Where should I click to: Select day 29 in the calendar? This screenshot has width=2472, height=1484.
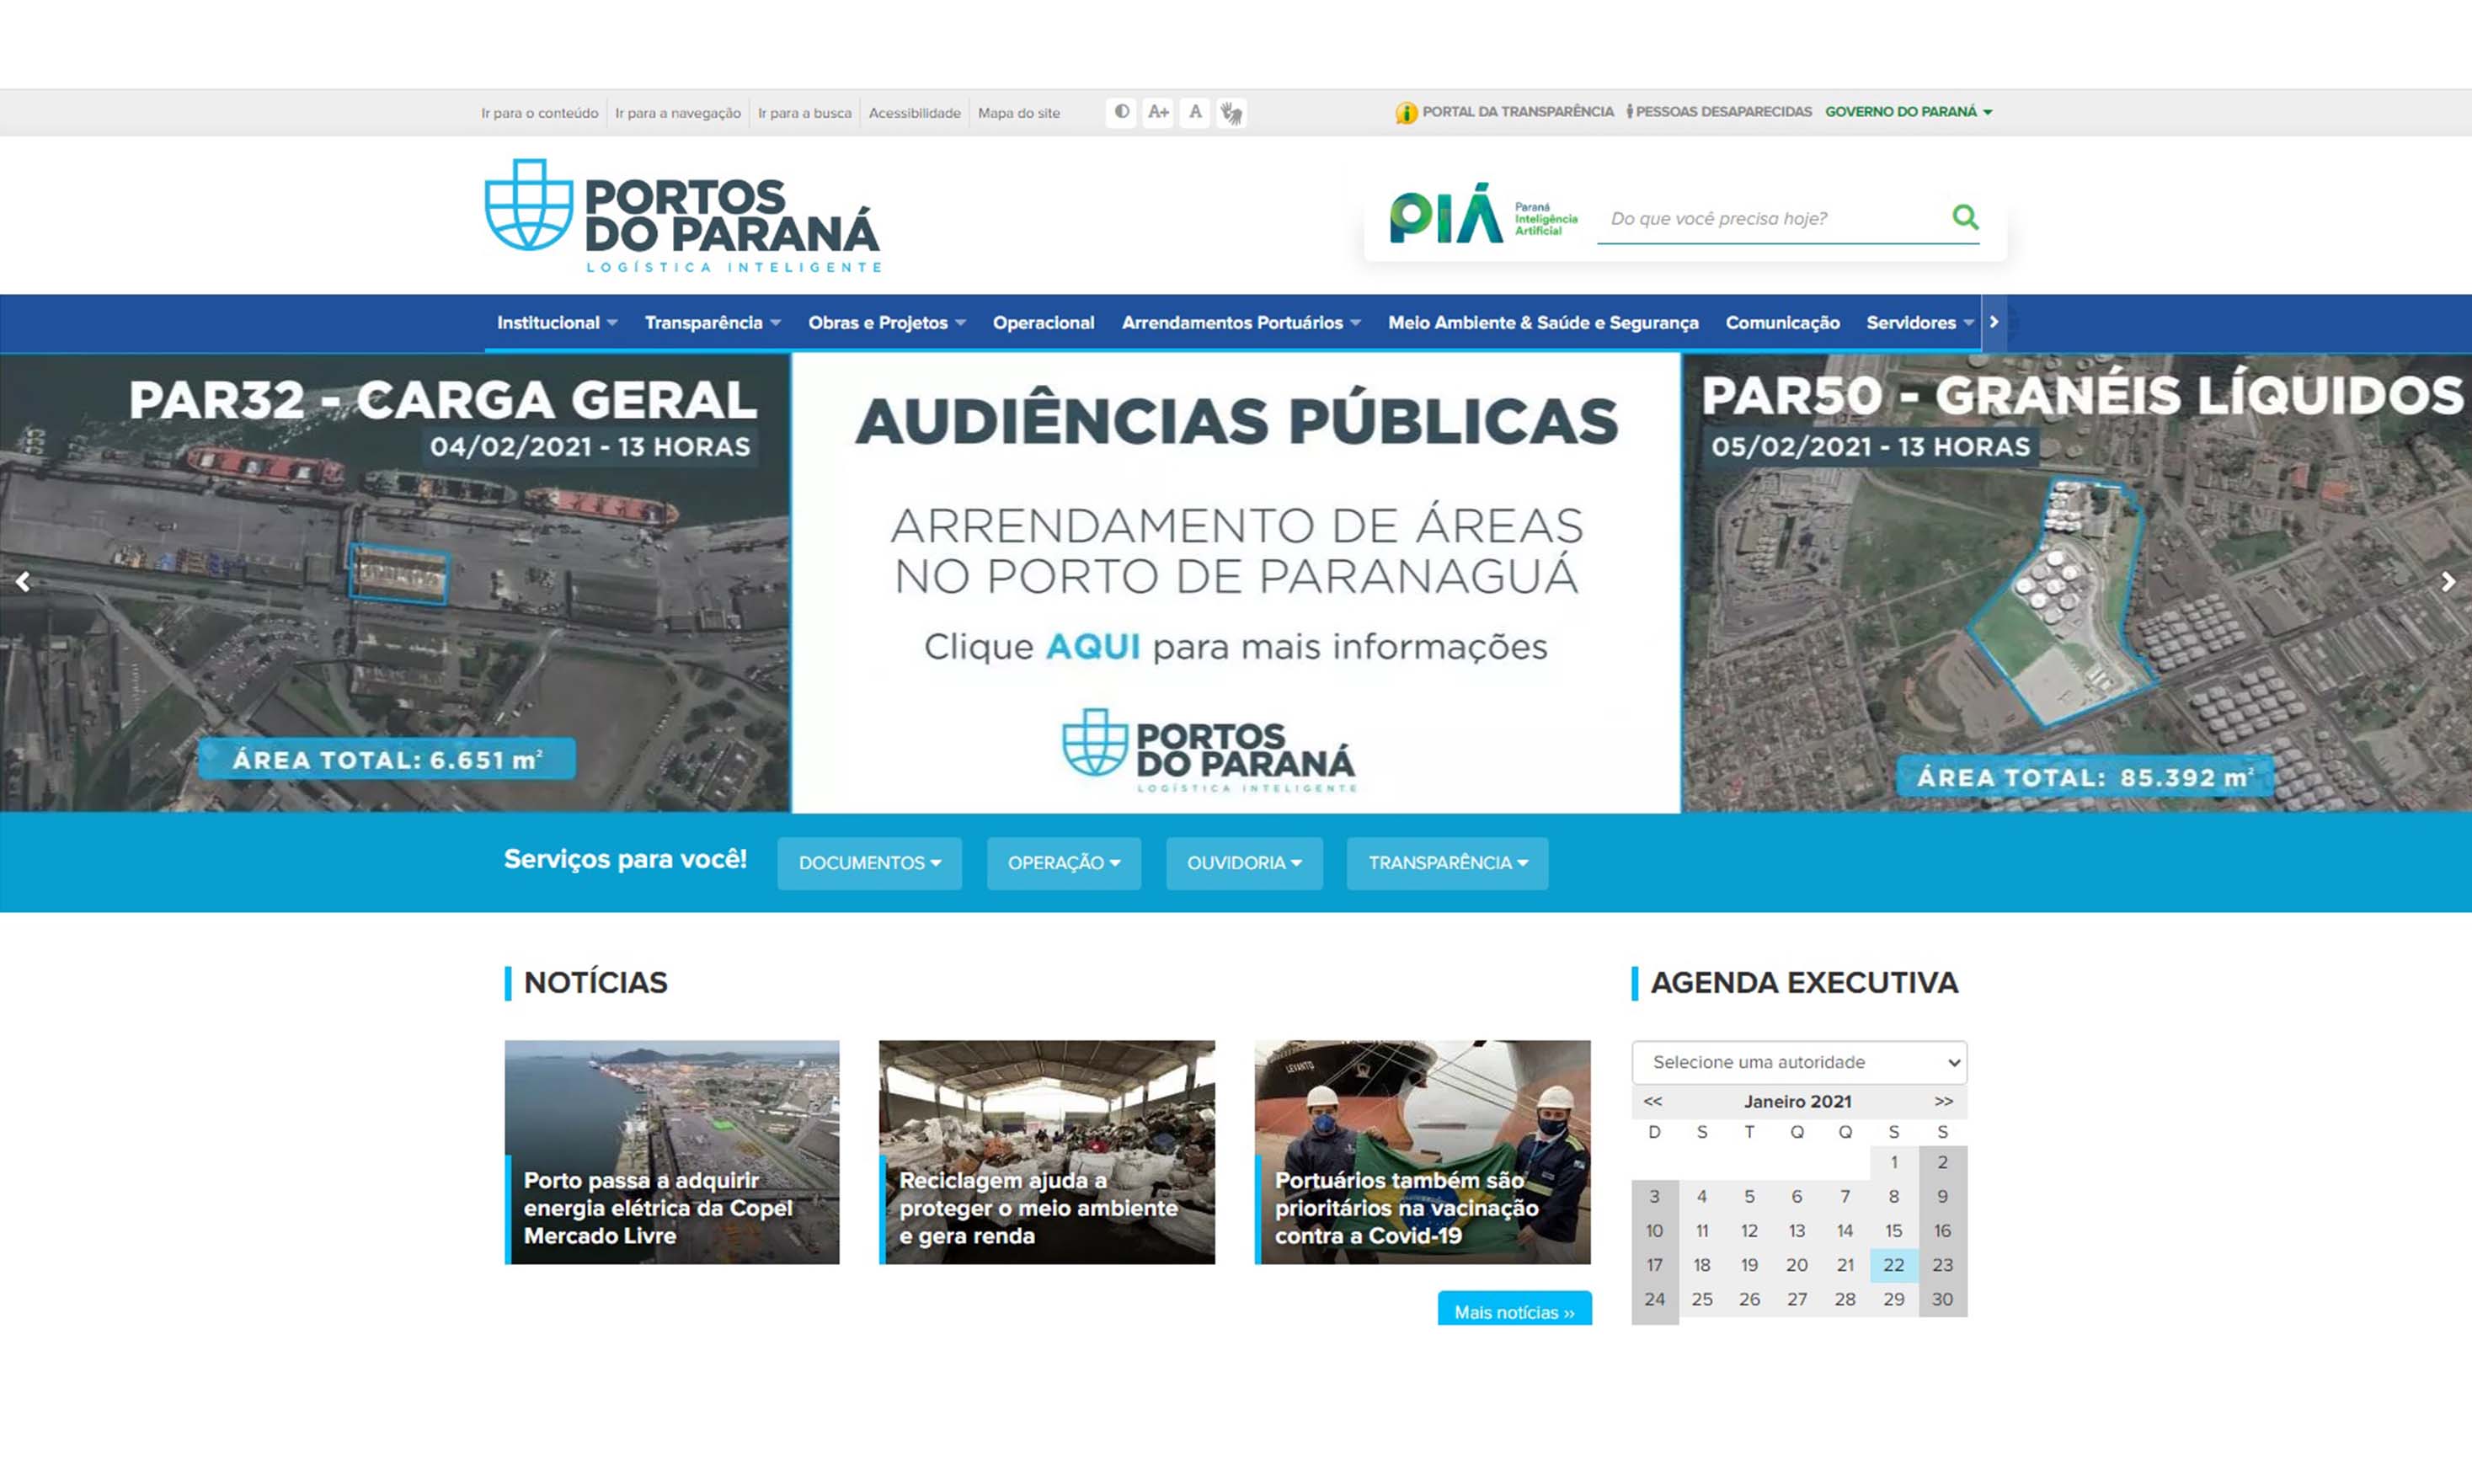tap(1893, 1299)
